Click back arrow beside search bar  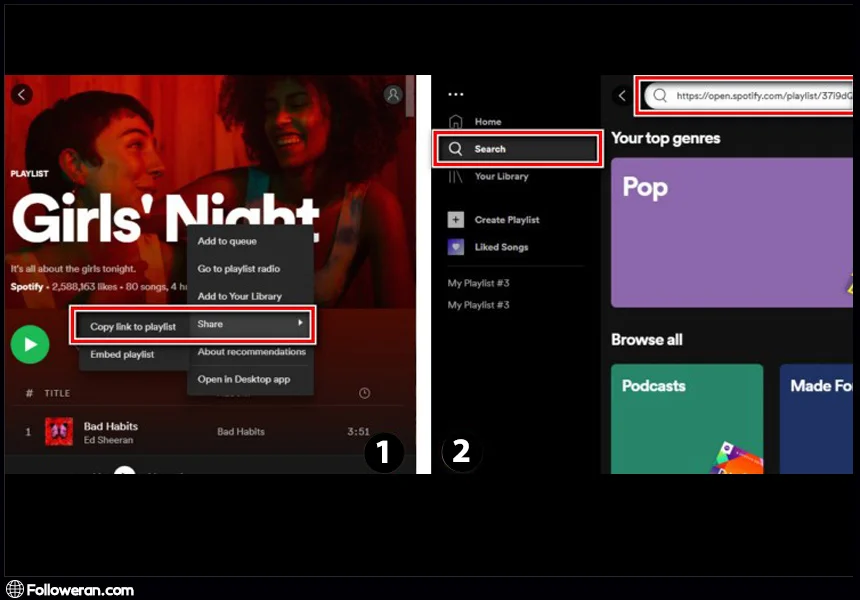click(x=622, y=96)
